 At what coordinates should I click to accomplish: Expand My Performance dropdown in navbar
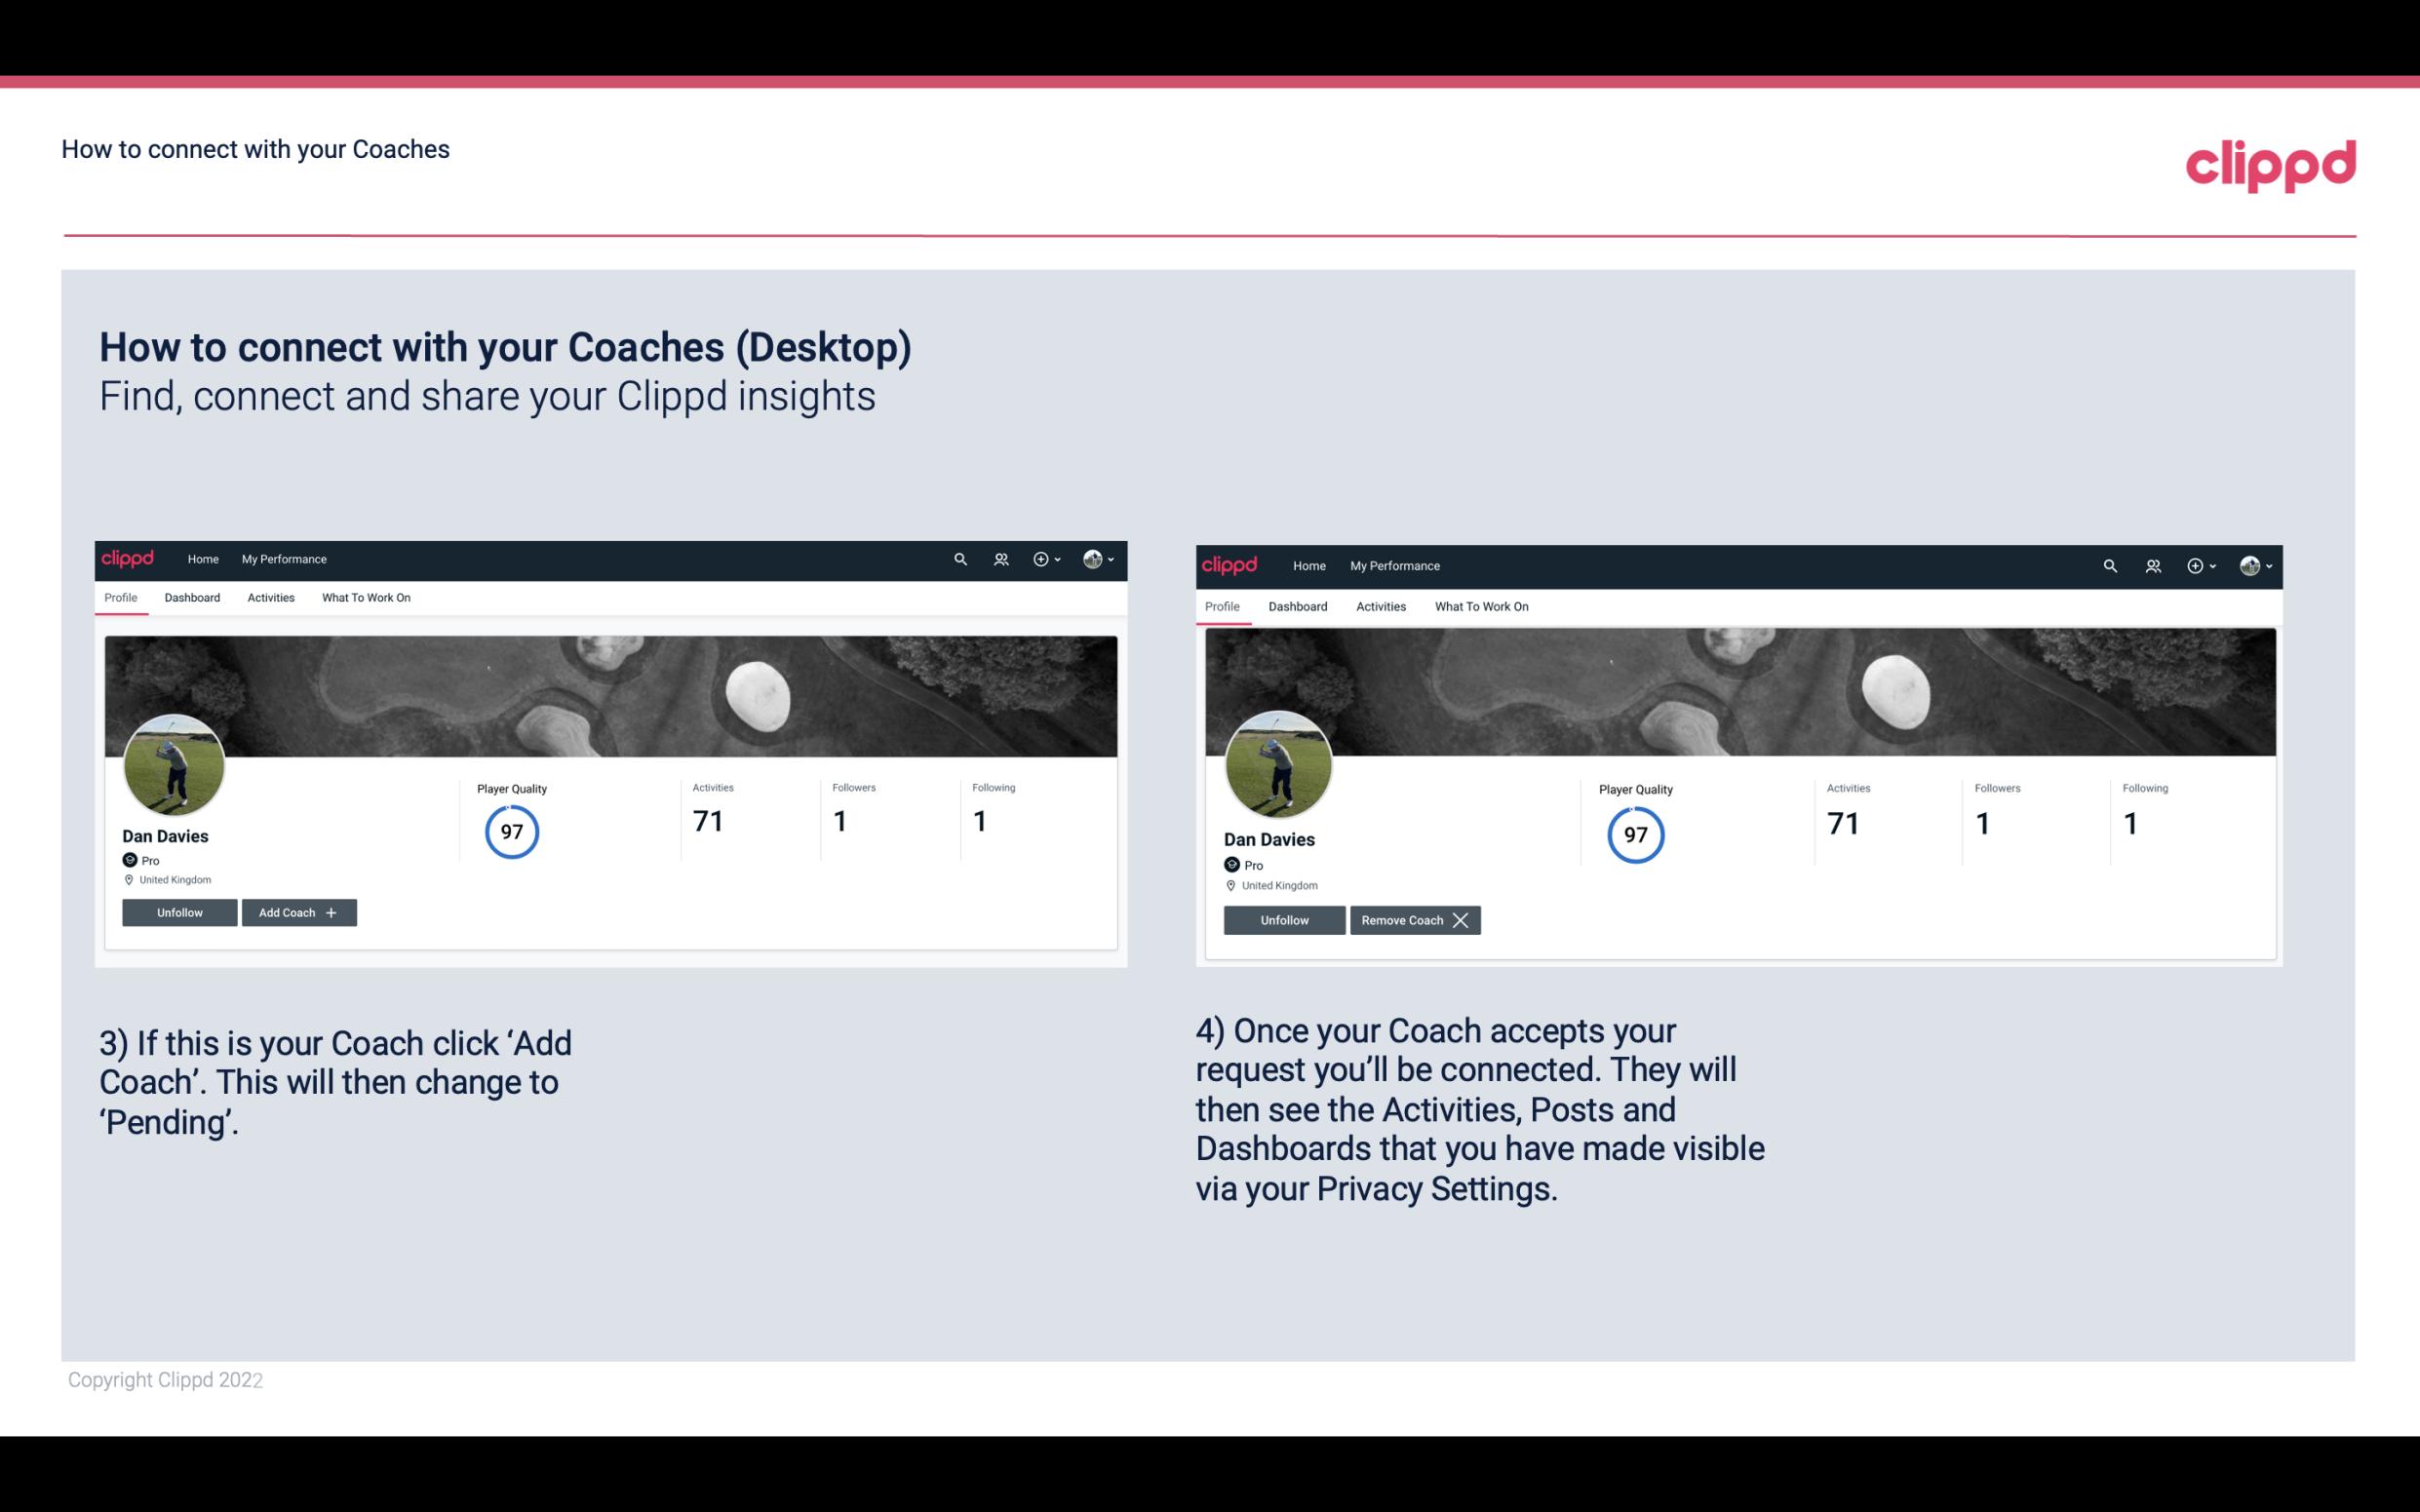[282, 558]
